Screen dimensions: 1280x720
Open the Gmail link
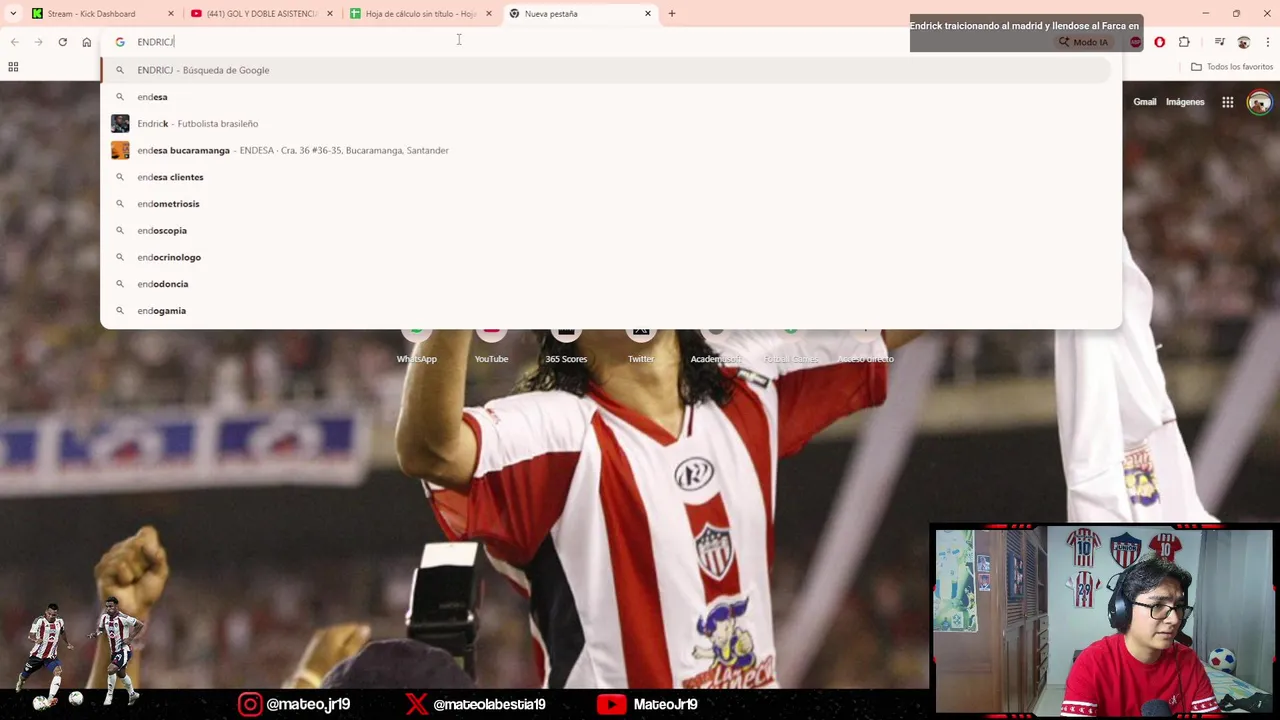click(1145, 102)
